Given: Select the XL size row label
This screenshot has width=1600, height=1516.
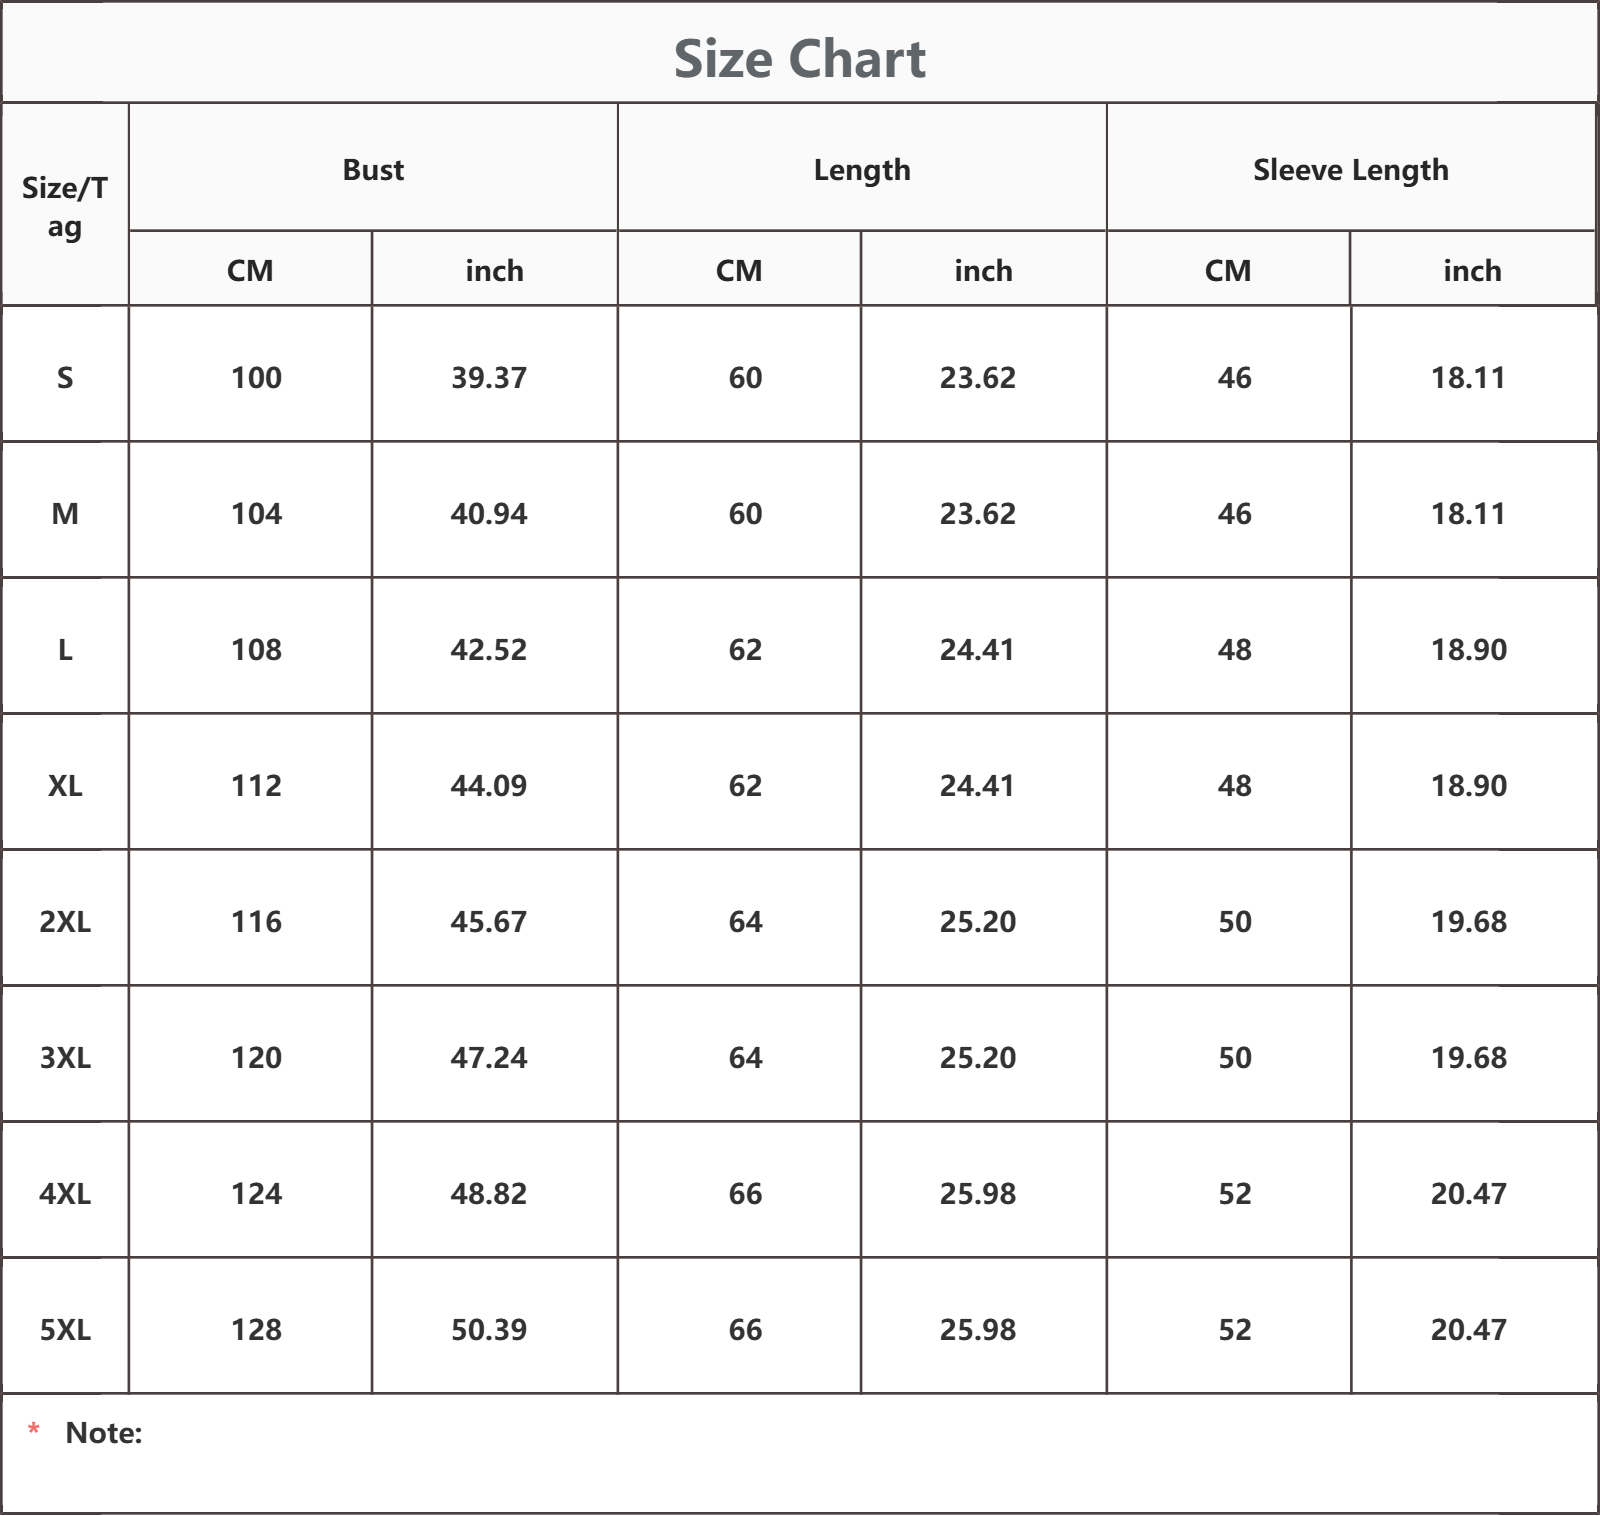Looking at the screenshot, I should coord(65,785).
